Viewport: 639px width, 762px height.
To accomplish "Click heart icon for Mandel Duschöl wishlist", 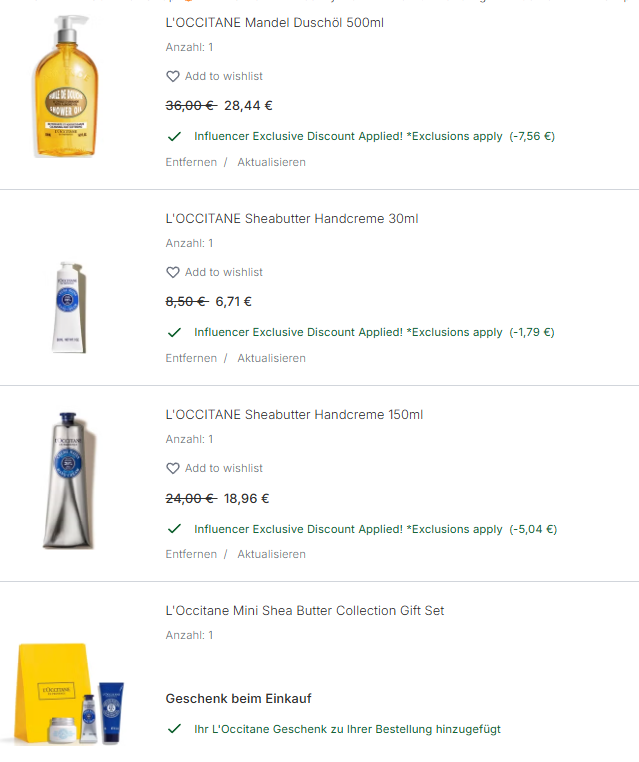I will click(173, 76).
